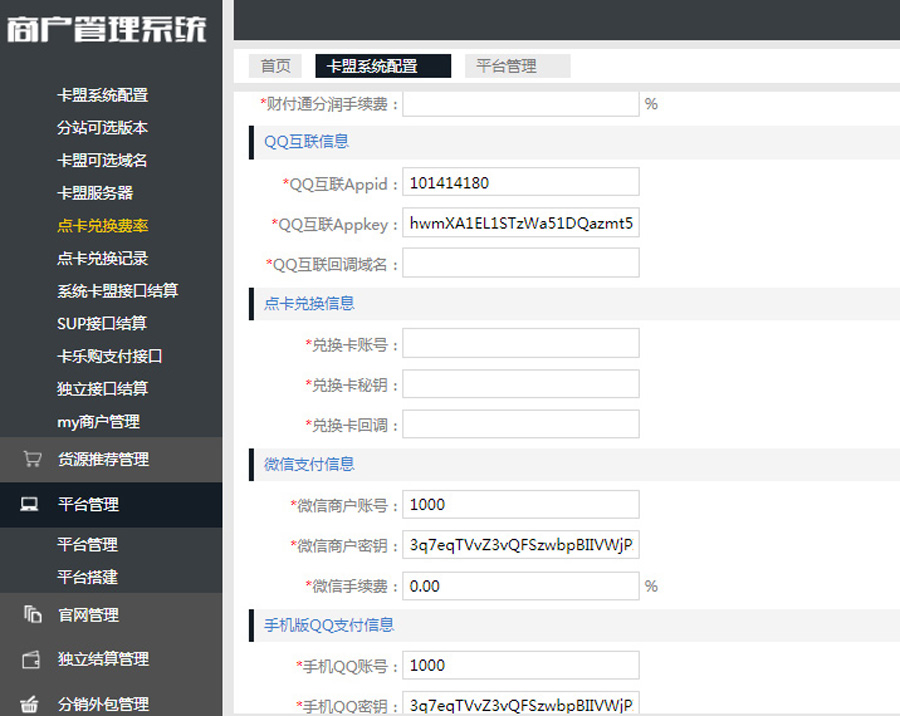This screenshot has width=900, height=716.
Task: Open 点卡兑换费率 in the sidebar
Action: click(103, 226)
